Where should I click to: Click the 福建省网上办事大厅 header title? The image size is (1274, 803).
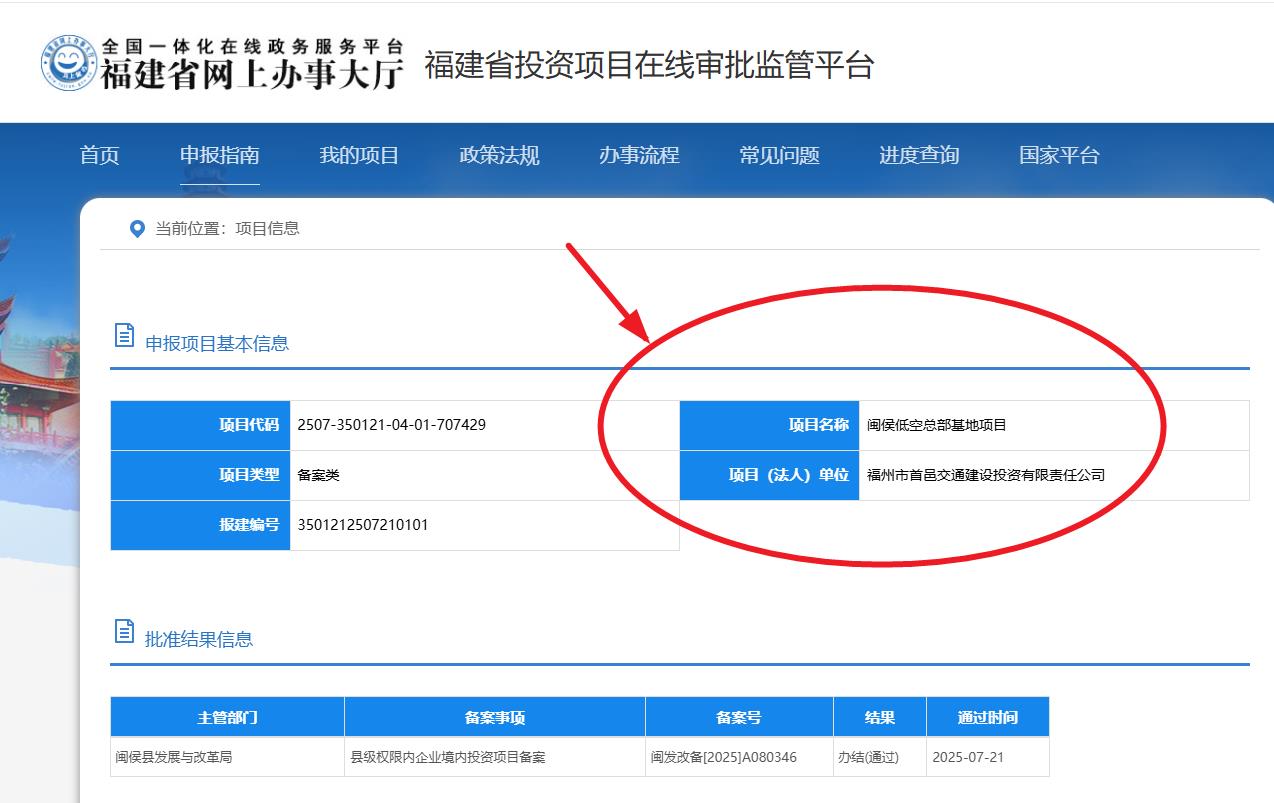[x=252, y=74]
